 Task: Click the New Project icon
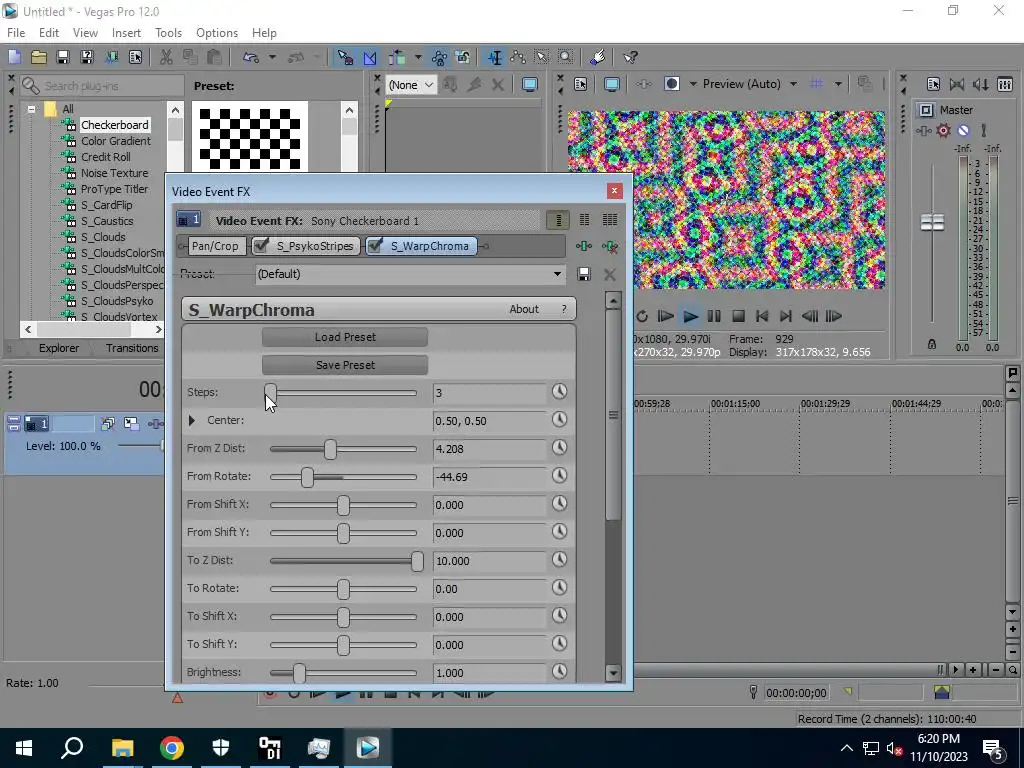point(14,57)
